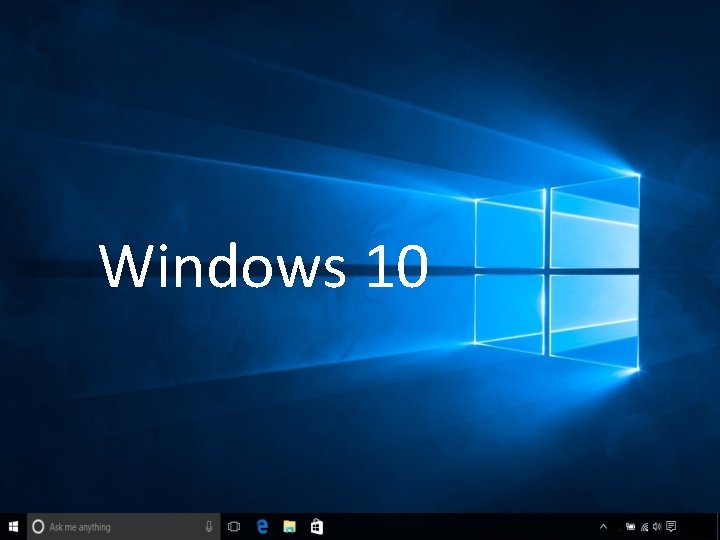Viewport: 720px width, 540px height.
Task: Open the Windows Store from taskbar
Action: tap(317, 527)
